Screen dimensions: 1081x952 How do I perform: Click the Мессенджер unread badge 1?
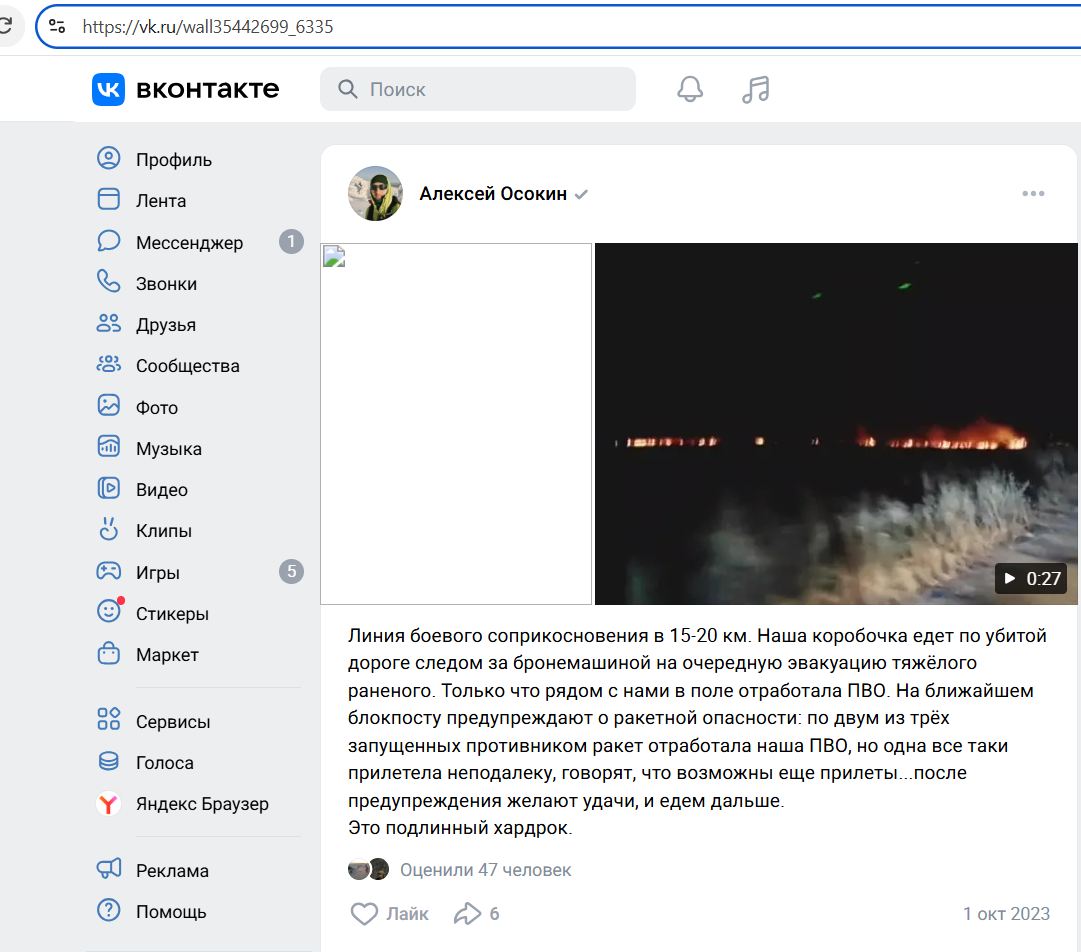click(291, 241)
